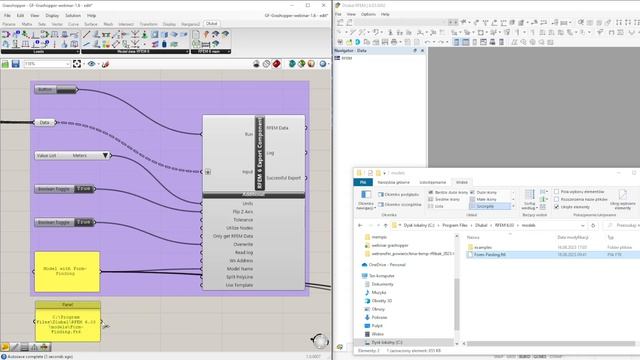Screen dimensions: 640x360
Task: Click the line member icon in the Model data ribbon
Action: [87, 35]
